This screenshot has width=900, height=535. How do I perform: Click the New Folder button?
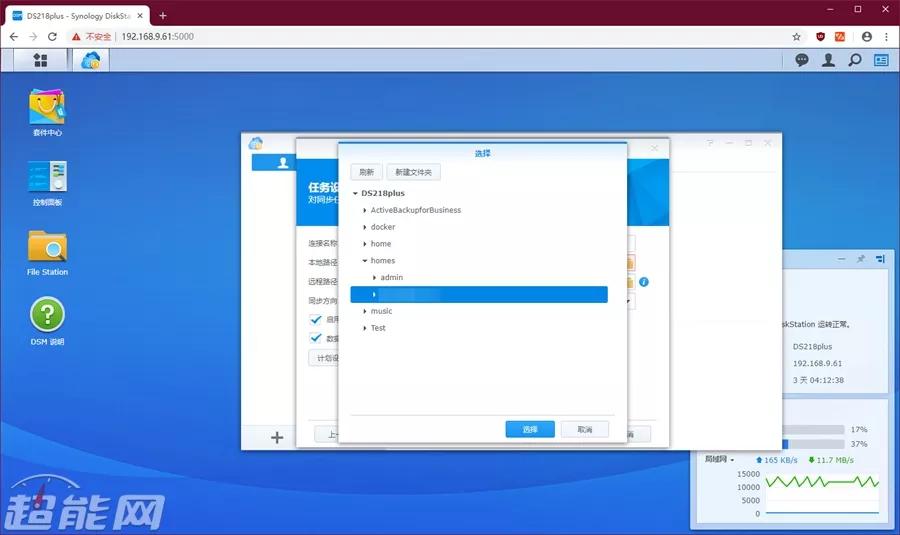(x=413, y=172)
